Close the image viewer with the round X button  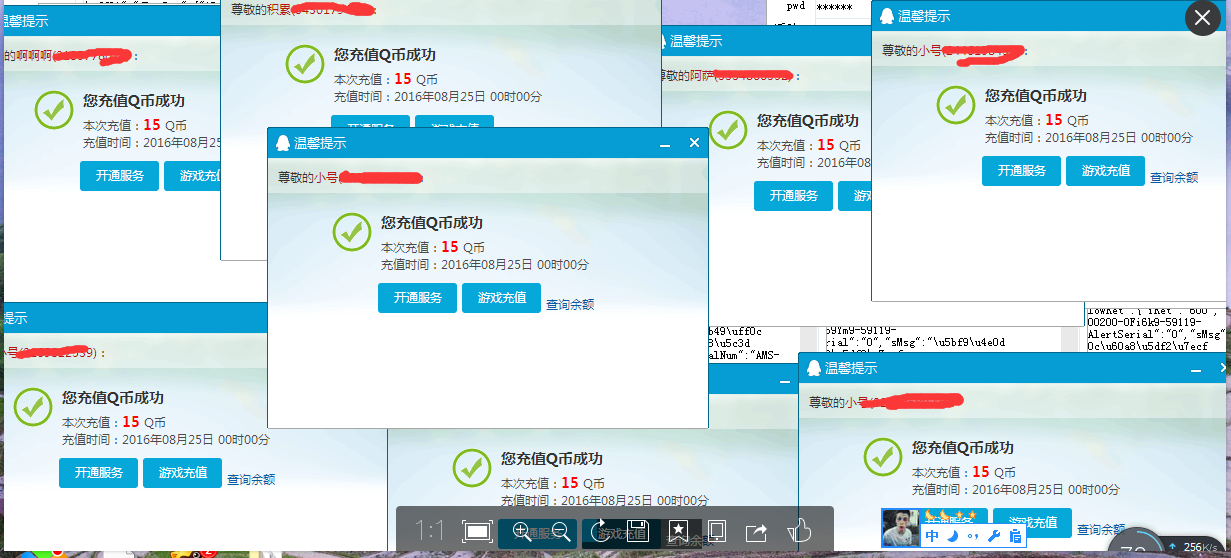(1203, 18)
